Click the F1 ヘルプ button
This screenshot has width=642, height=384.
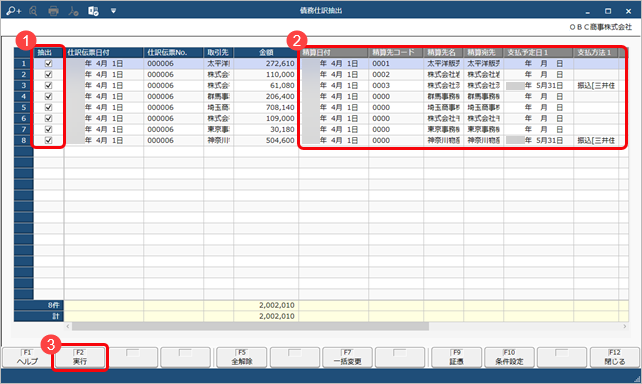pyautogui.click(x=27, y=357)
